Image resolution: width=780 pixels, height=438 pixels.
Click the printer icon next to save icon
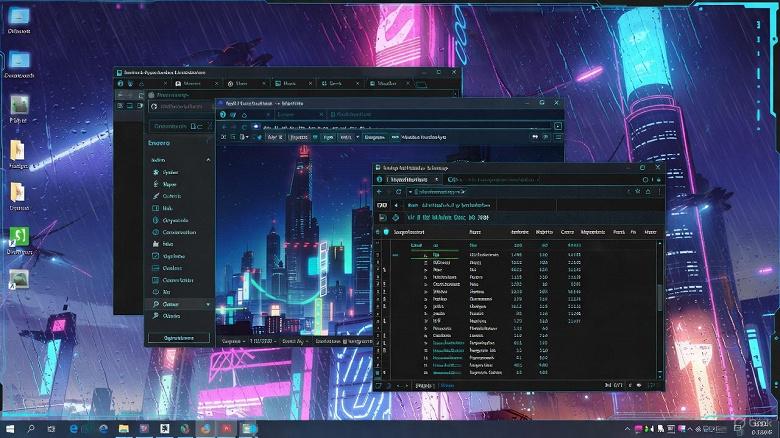pyautogui.click(x=395, y=218)
